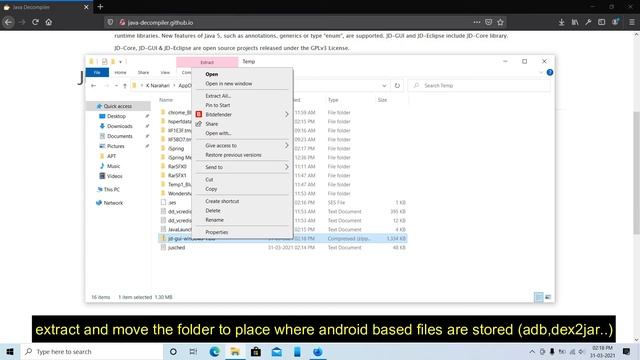Save to Pocket icon in address bar
The image size is (640, 360).
coord(489,22)
